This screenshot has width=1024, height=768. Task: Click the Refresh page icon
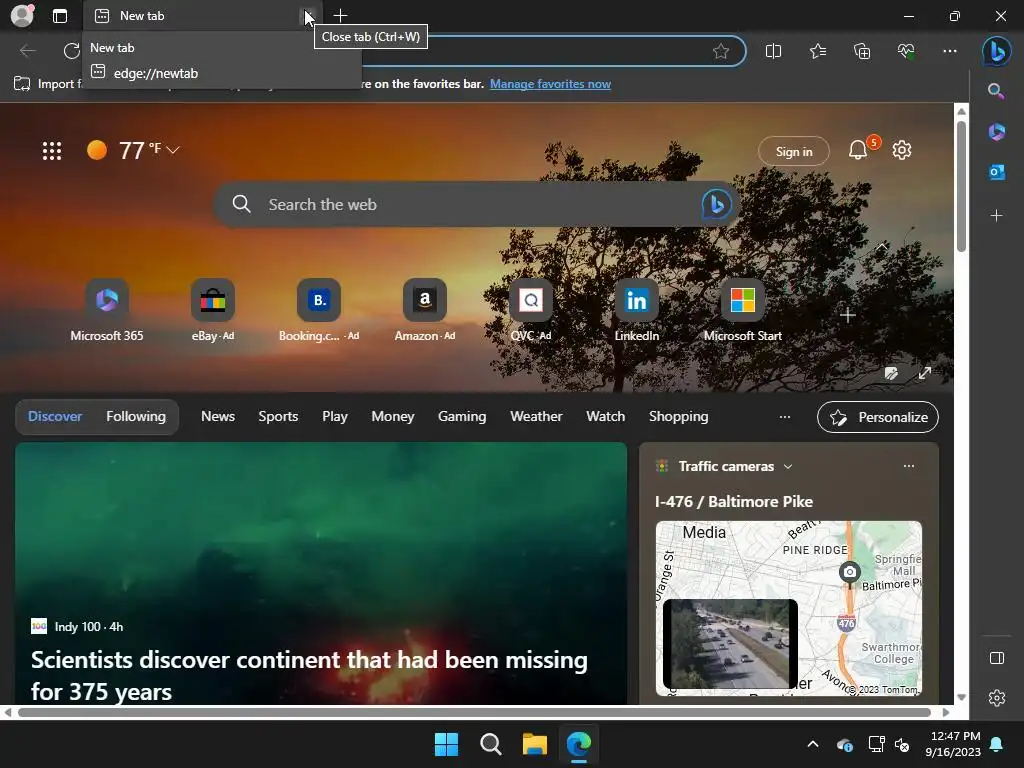(71, 50)
